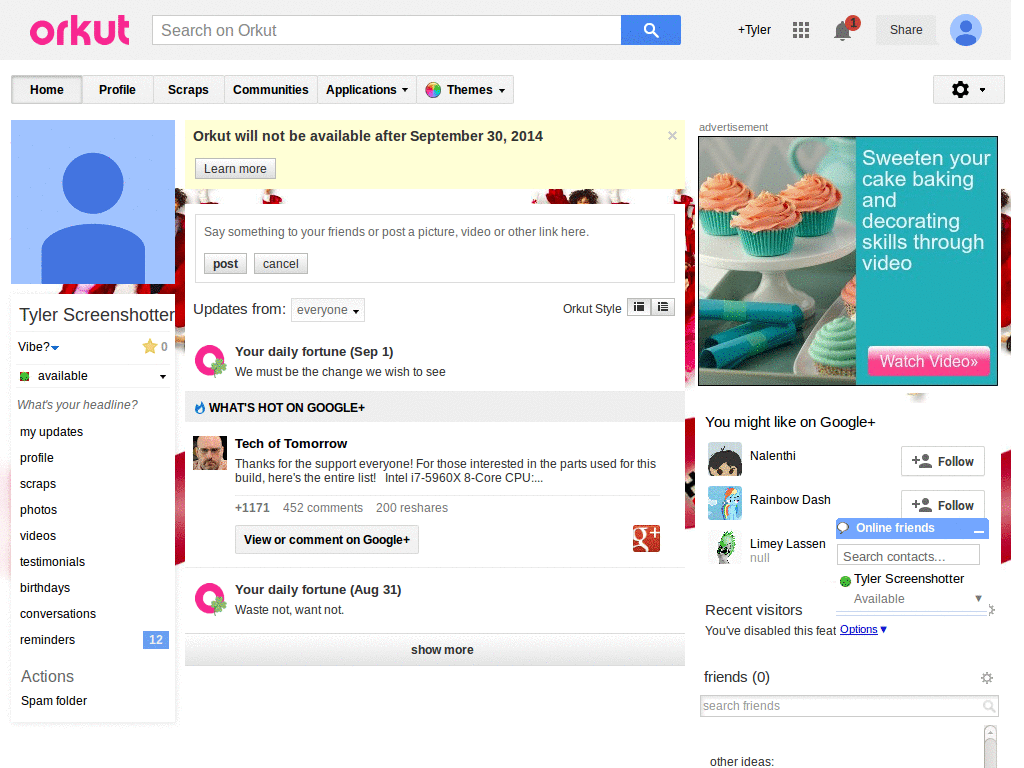Open conversations in sidebar
Viewport: 1024px width, 768px height.
tap(58, 614)
